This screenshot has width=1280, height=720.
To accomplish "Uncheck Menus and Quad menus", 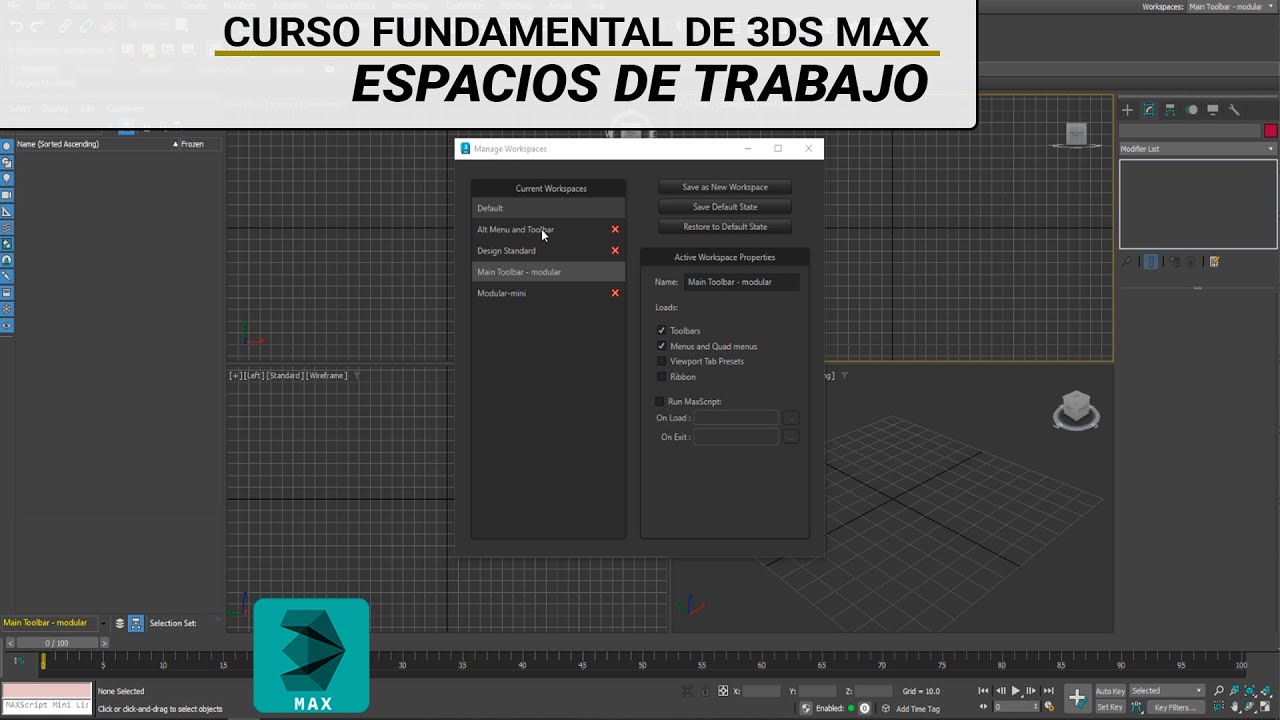I will [661, 346].
